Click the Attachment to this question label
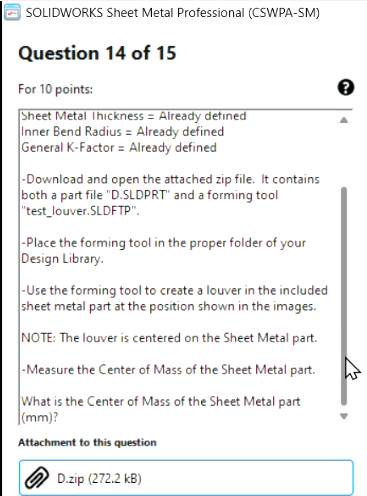This screenshot has width=367, height=496. (87, 442)
